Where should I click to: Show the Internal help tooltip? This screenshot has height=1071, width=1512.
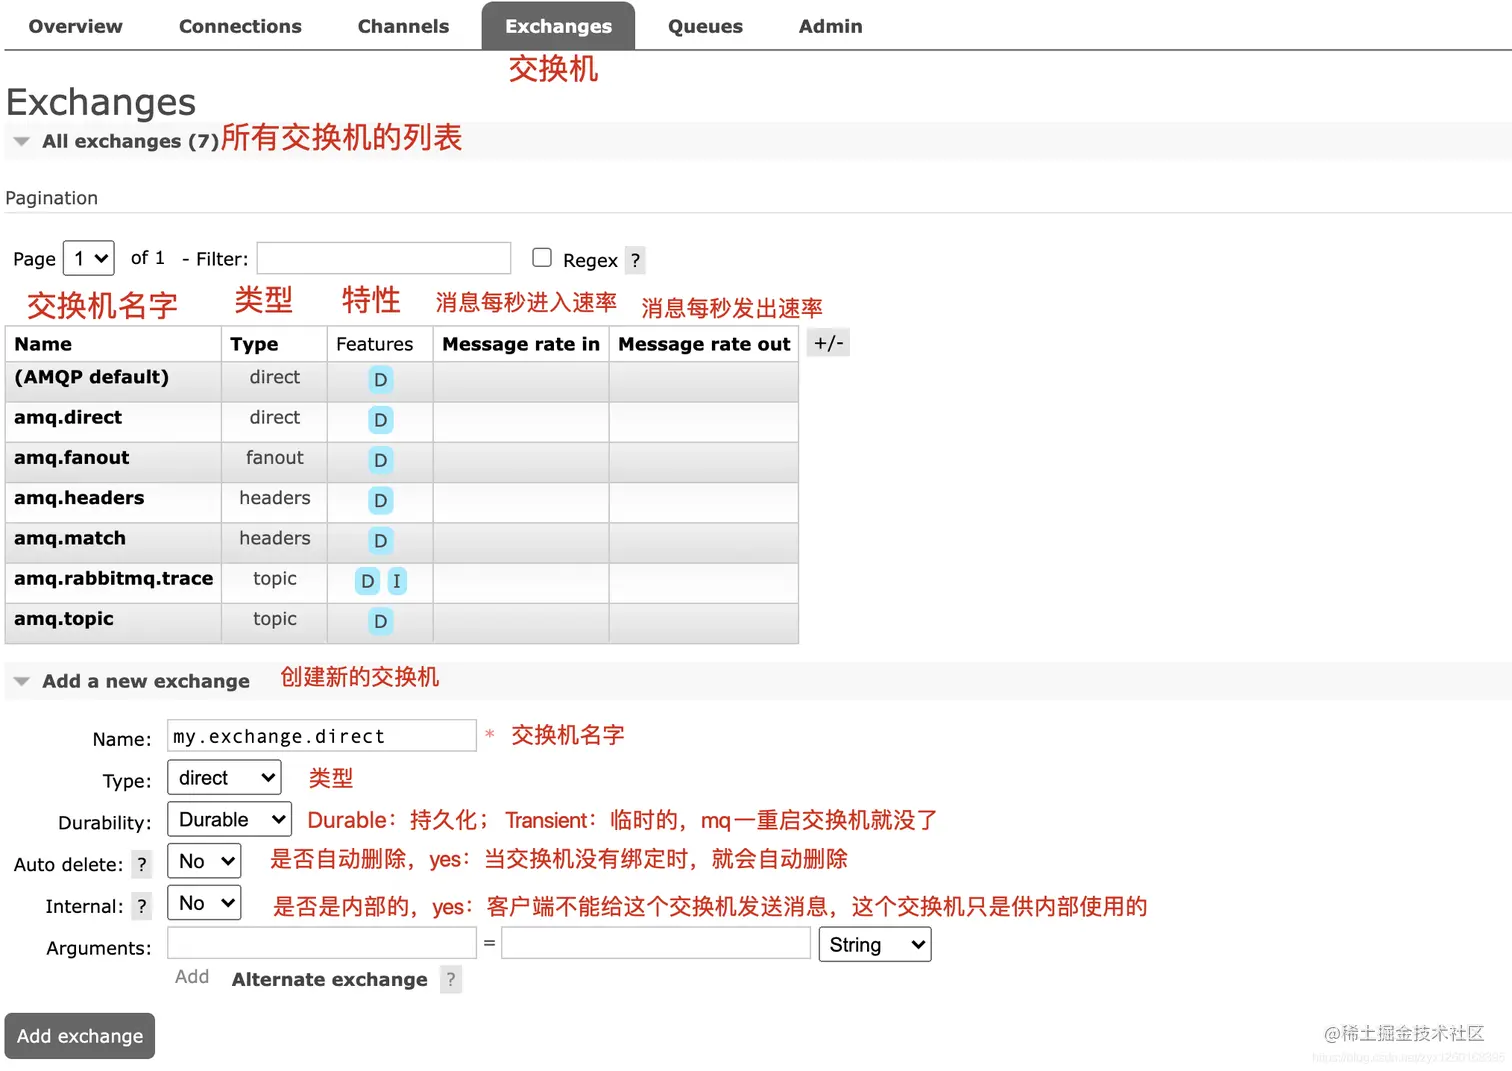click(142, 907)
